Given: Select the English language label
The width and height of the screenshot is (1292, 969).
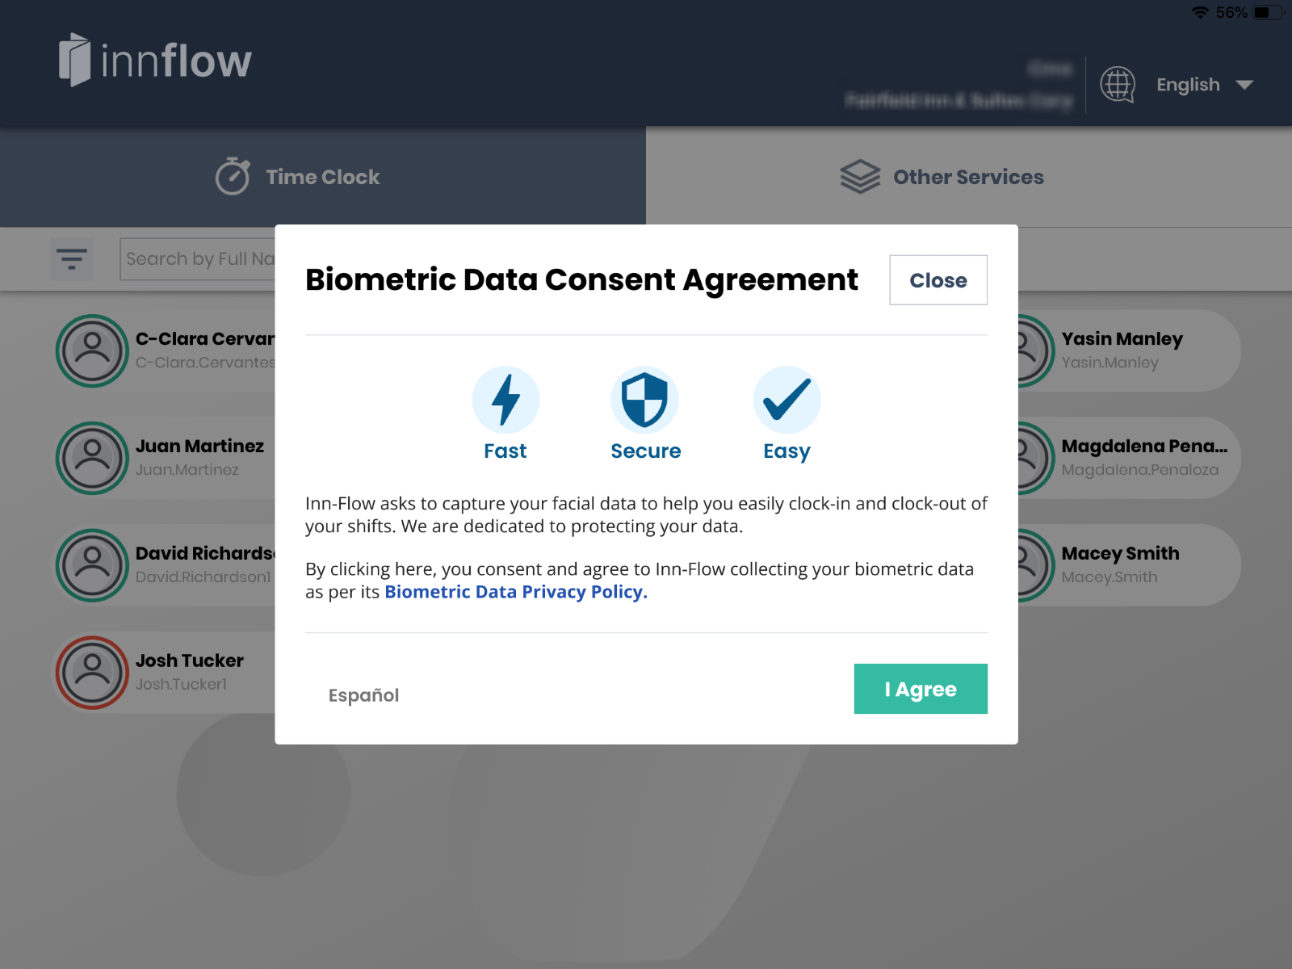Looking at the screenshot, I should coord(1188,85).
